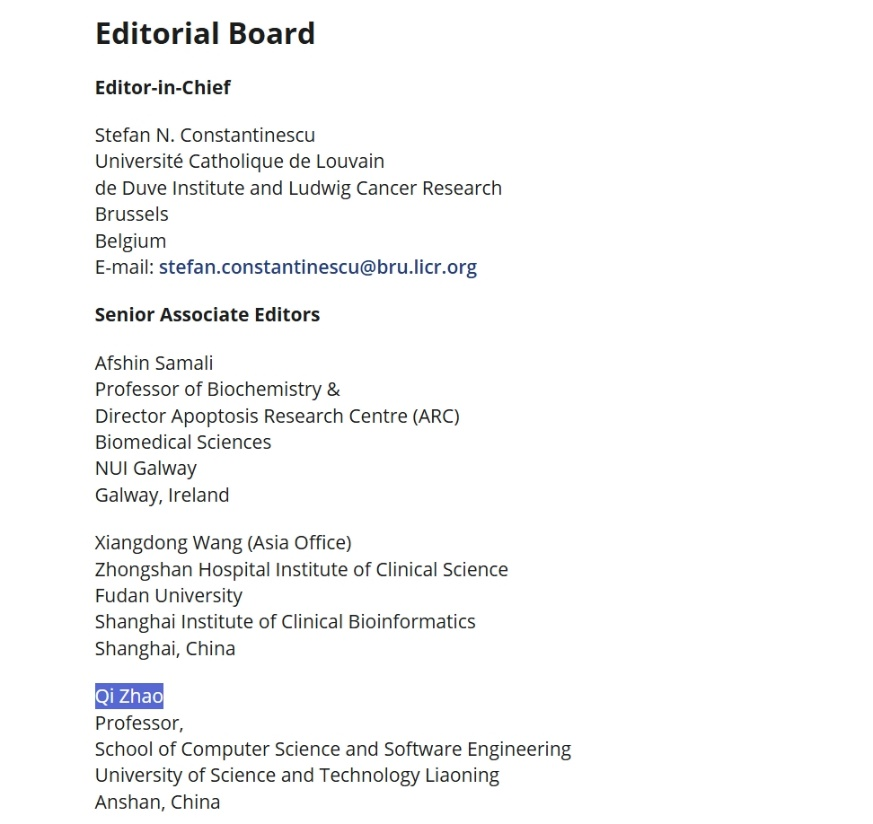Screen dimensions: 873x824
Task: Click the Xiangdong Wang (Asia Office) line
Action: coord(223,543)
